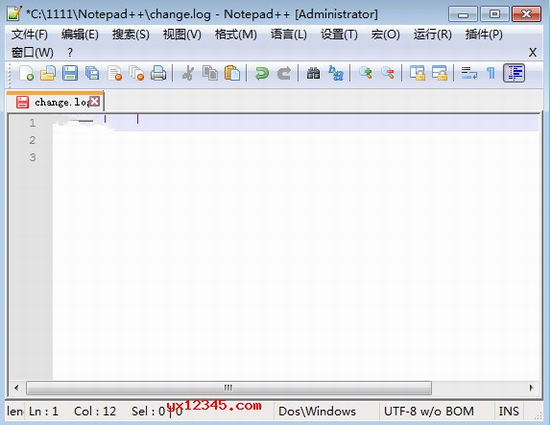
Task: Save the current file with floppy icon
Action: coord(70,73)
